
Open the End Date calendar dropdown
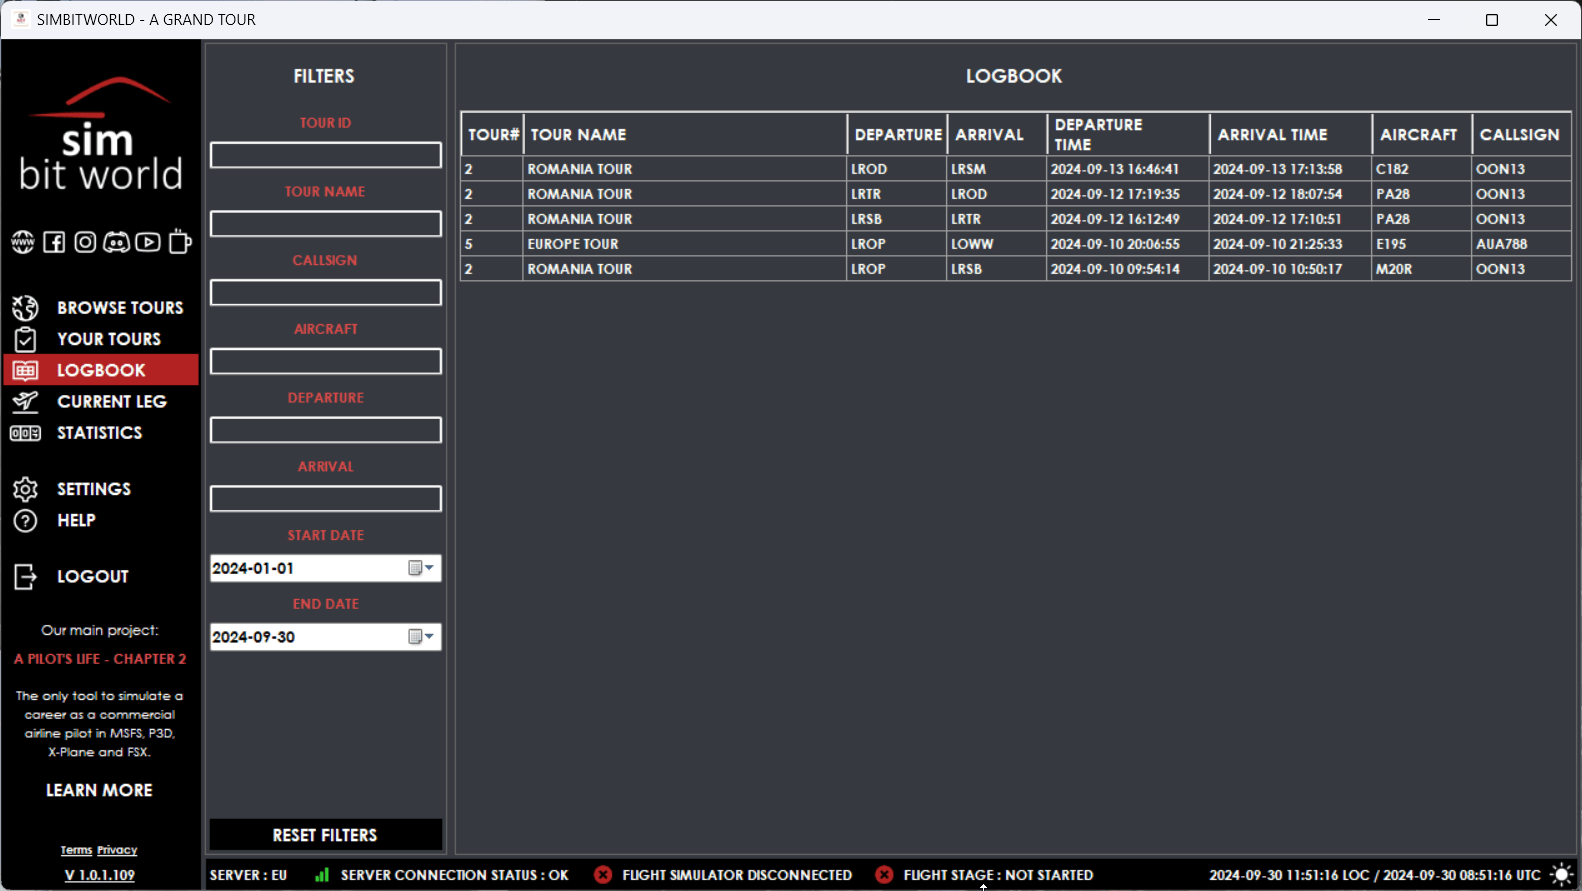pyautogui.click(x=421, y=637)
